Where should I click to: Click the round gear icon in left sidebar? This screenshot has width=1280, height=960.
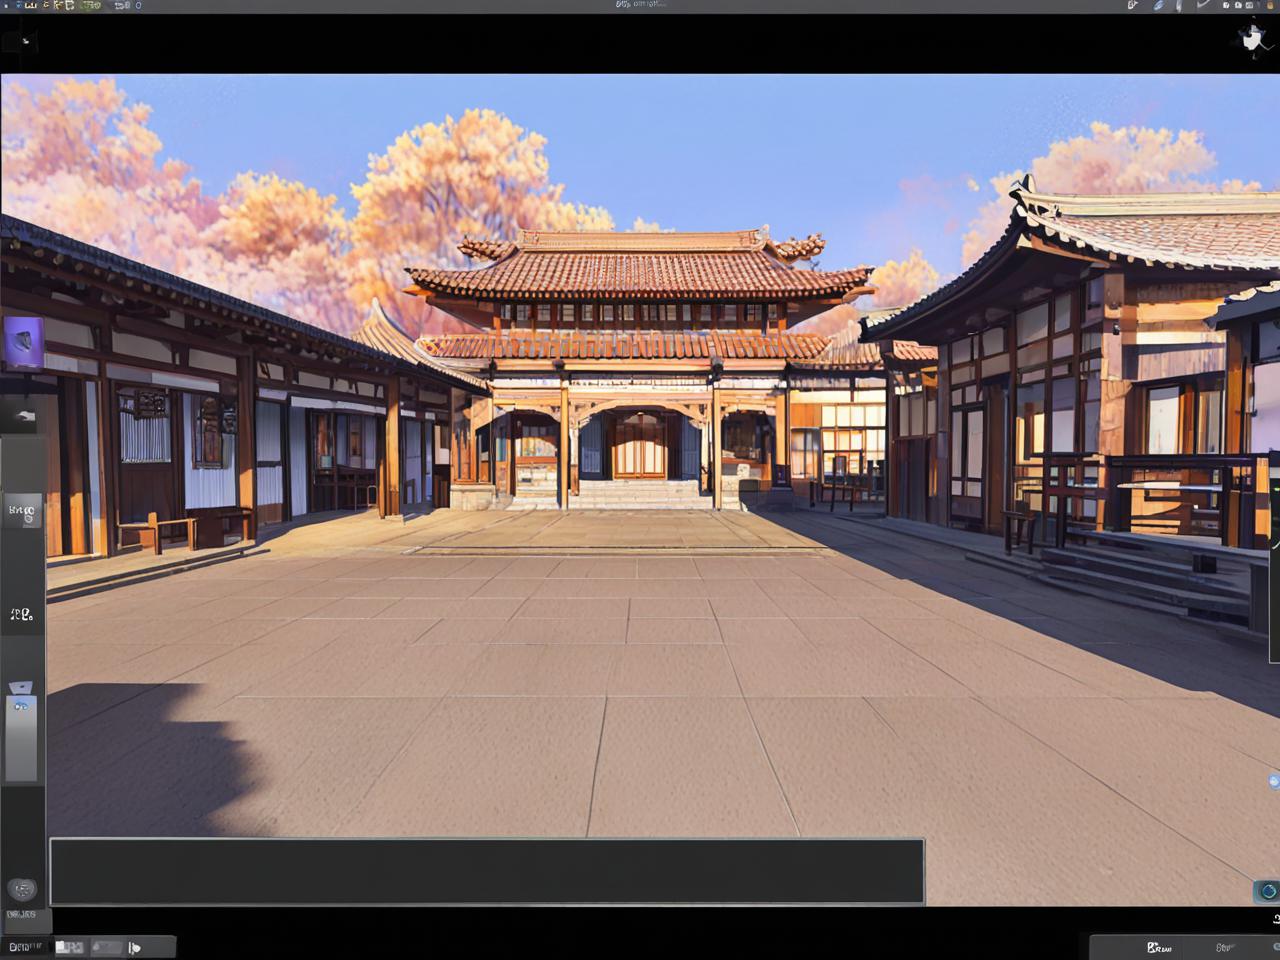(22, 889)
